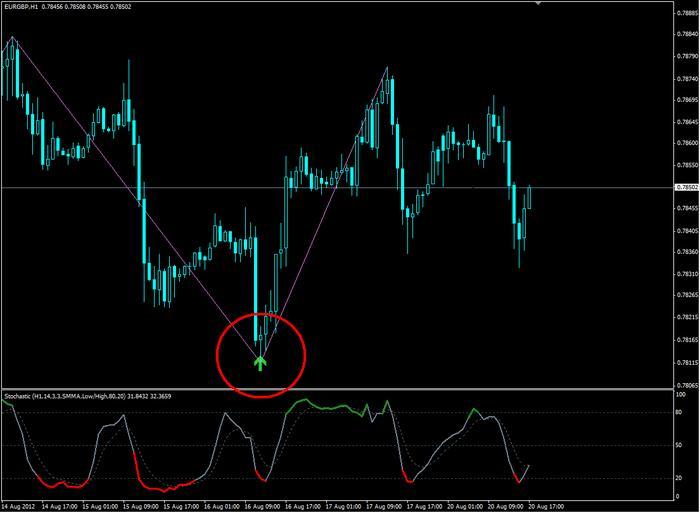Click the Stochastic scale value 100

tap(680, 395)
